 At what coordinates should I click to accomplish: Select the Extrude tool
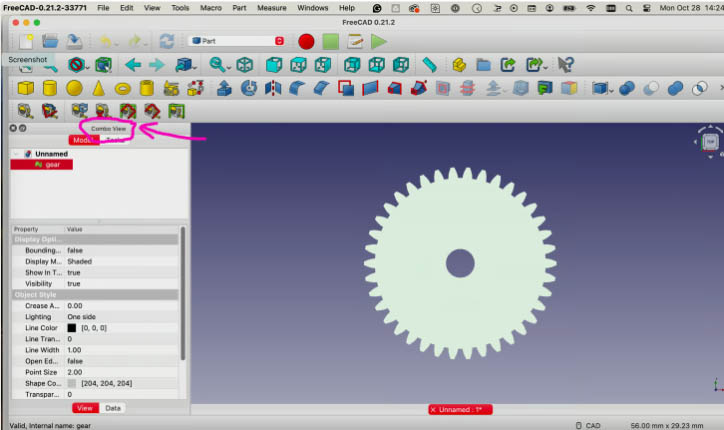tap(224, 88)
